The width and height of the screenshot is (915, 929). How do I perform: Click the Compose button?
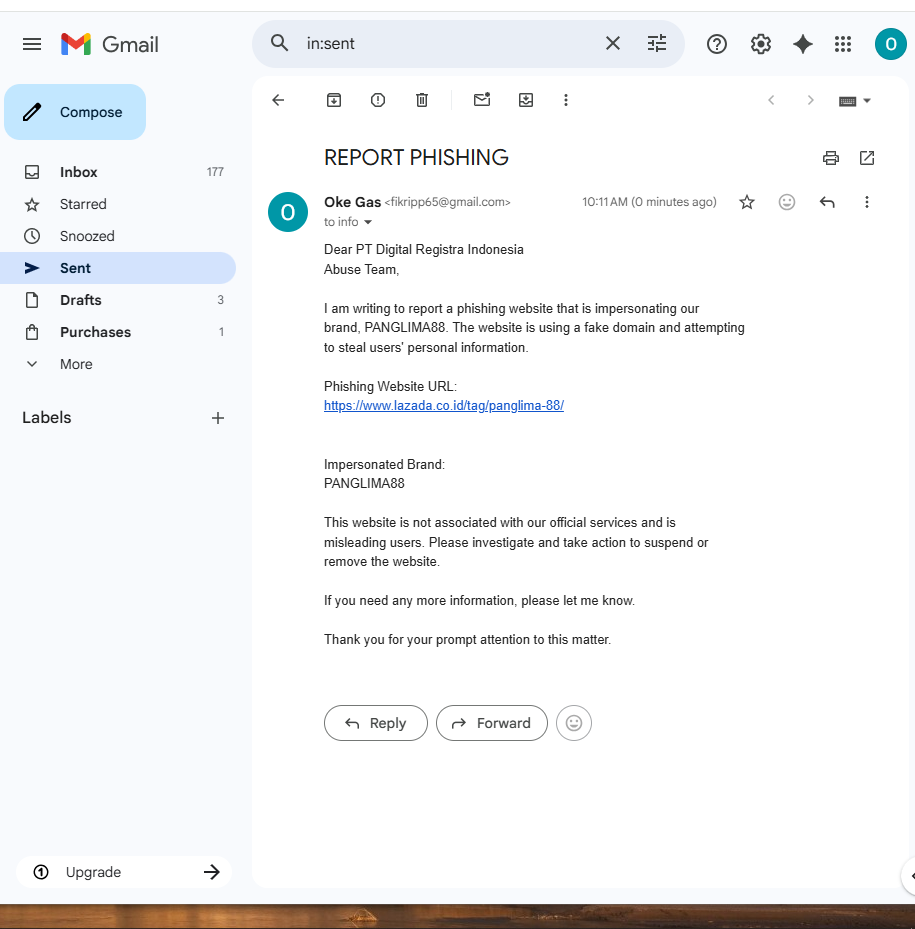(x=75, y=112)
